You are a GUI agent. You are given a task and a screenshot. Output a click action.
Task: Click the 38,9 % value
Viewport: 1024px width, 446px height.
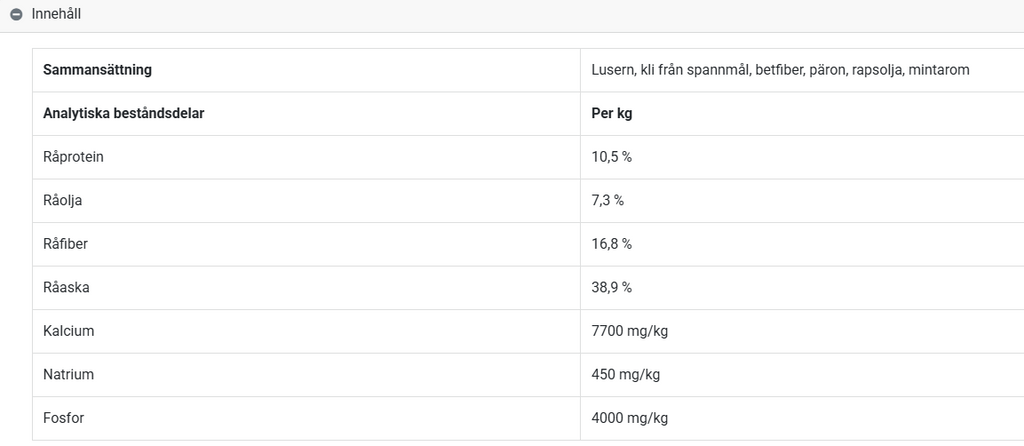(x=611, y=287)
